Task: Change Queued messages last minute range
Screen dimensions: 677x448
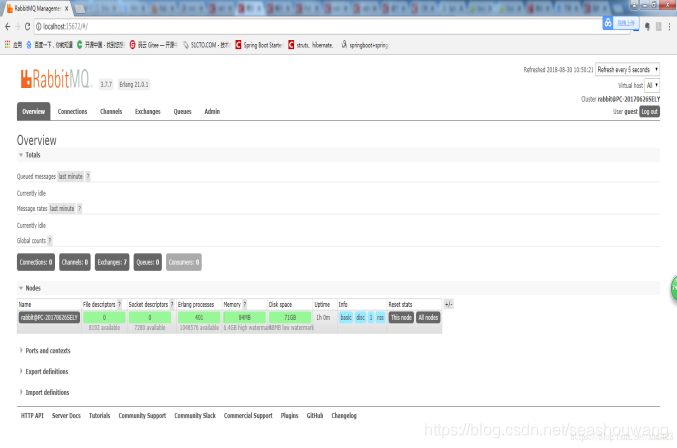Action: click(x=70, y=176)
